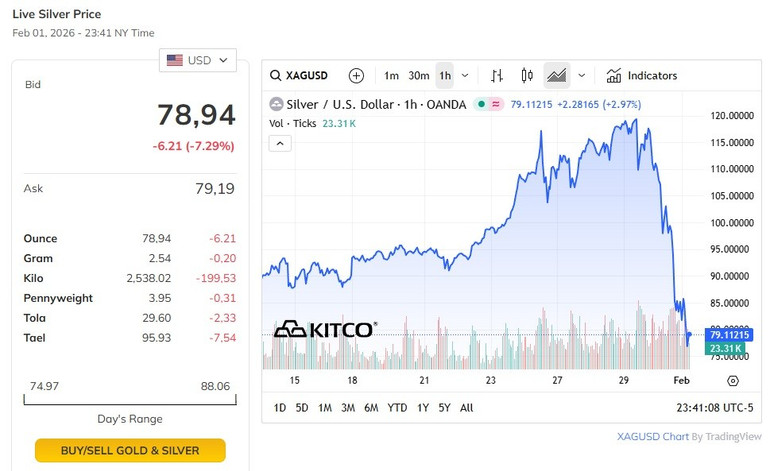This screenshot has height=471, width=770.
Task: Collapse the chart legend arrow
Action: coord(281,143)
